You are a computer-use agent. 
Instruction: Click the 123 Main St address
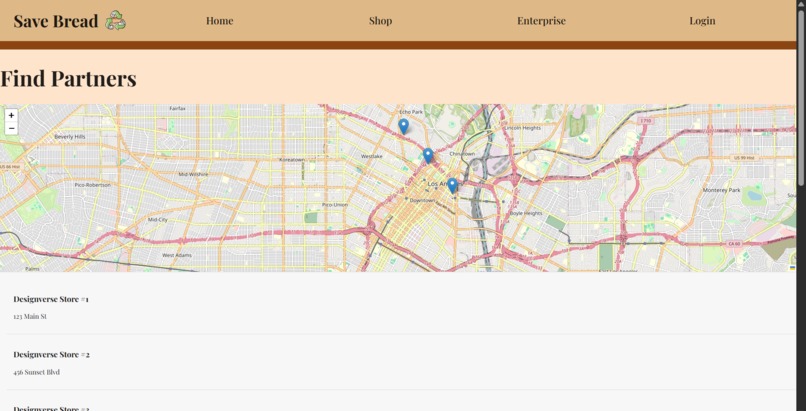coord(30,316)
